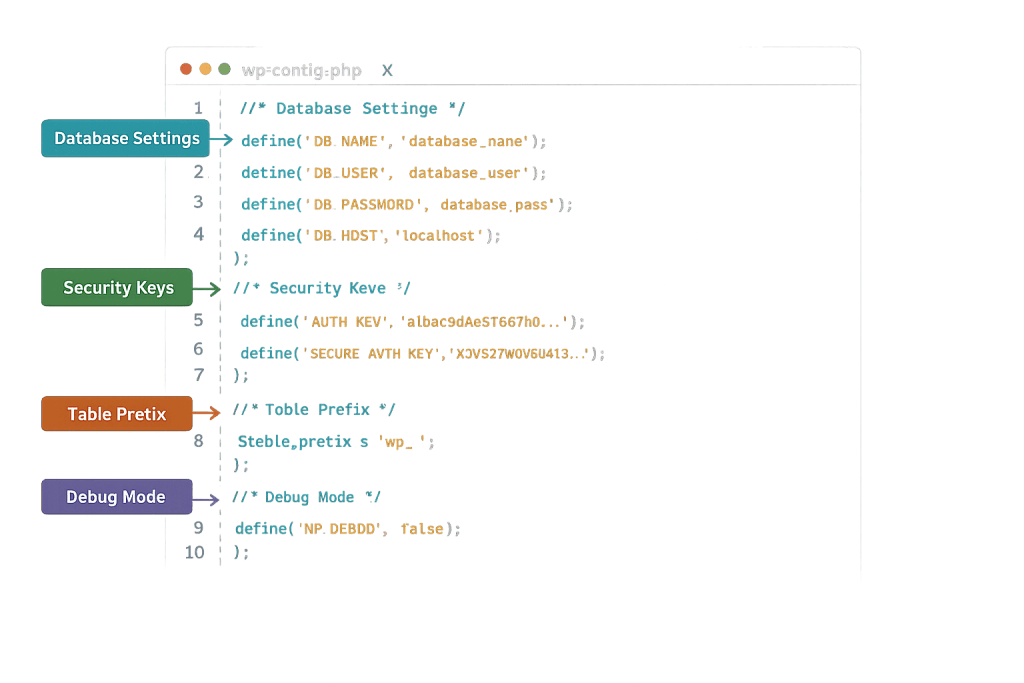Click line number 8 in gutter

[x=199, y=441]
